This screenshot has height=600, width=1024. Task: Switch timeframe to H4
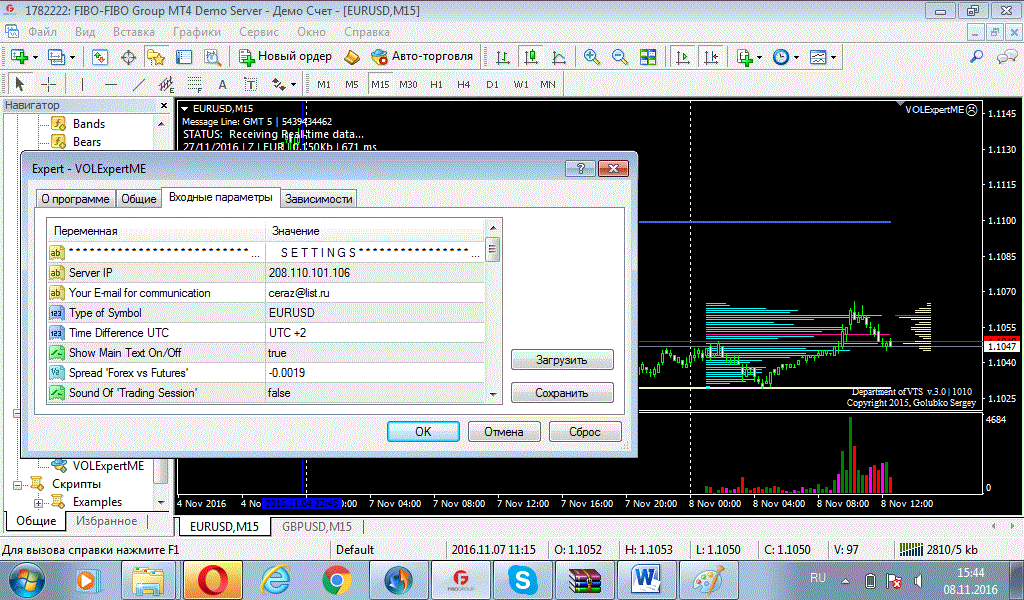pos(464,84)
